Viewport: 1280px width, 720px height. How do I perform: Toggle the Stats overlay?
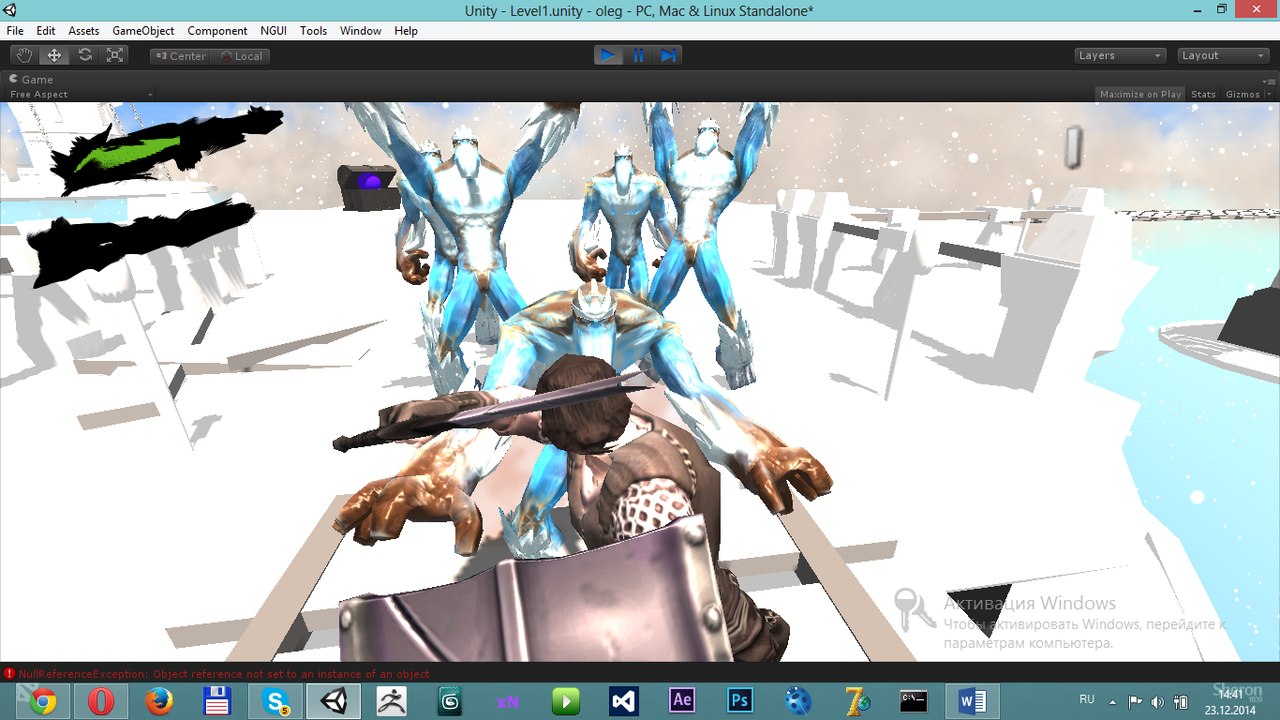click(1203, 94)
